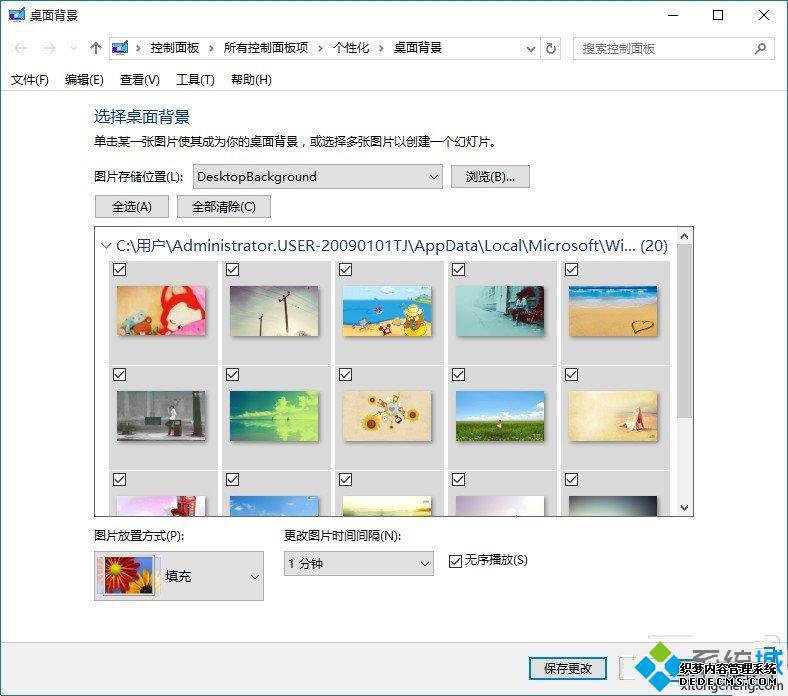This screenshot has width=788, height=696.
Task: Click the scroll down arrow of wallpaper list
Action: (x=684, y=508)
